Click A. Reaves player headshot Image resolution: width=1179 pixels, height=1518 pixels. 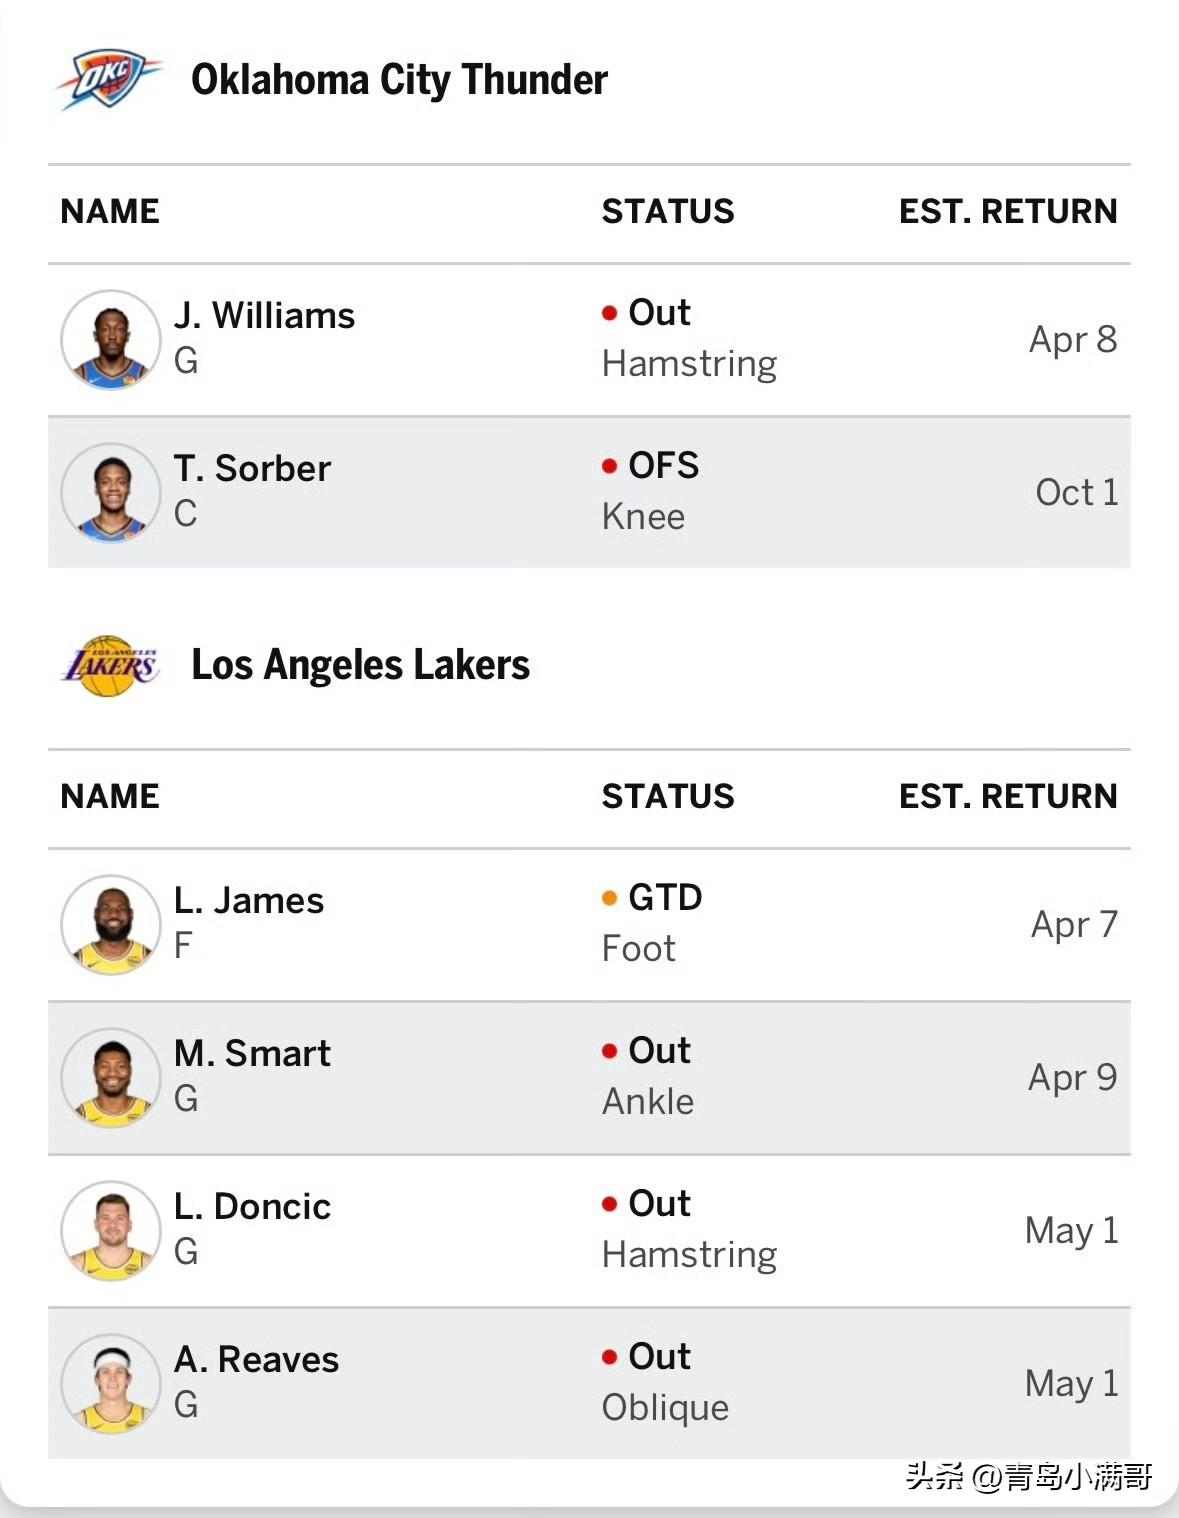(111, 1383)
